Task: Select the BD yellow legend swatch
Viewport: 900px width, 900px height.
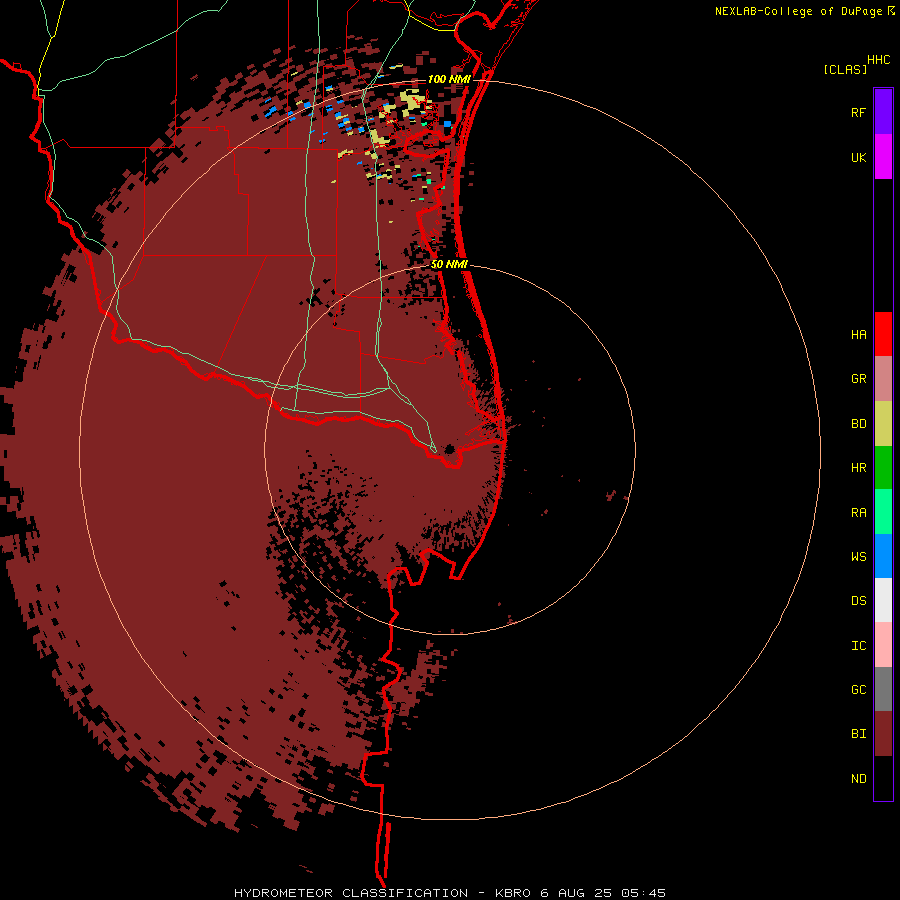Action: pos(883,424)
